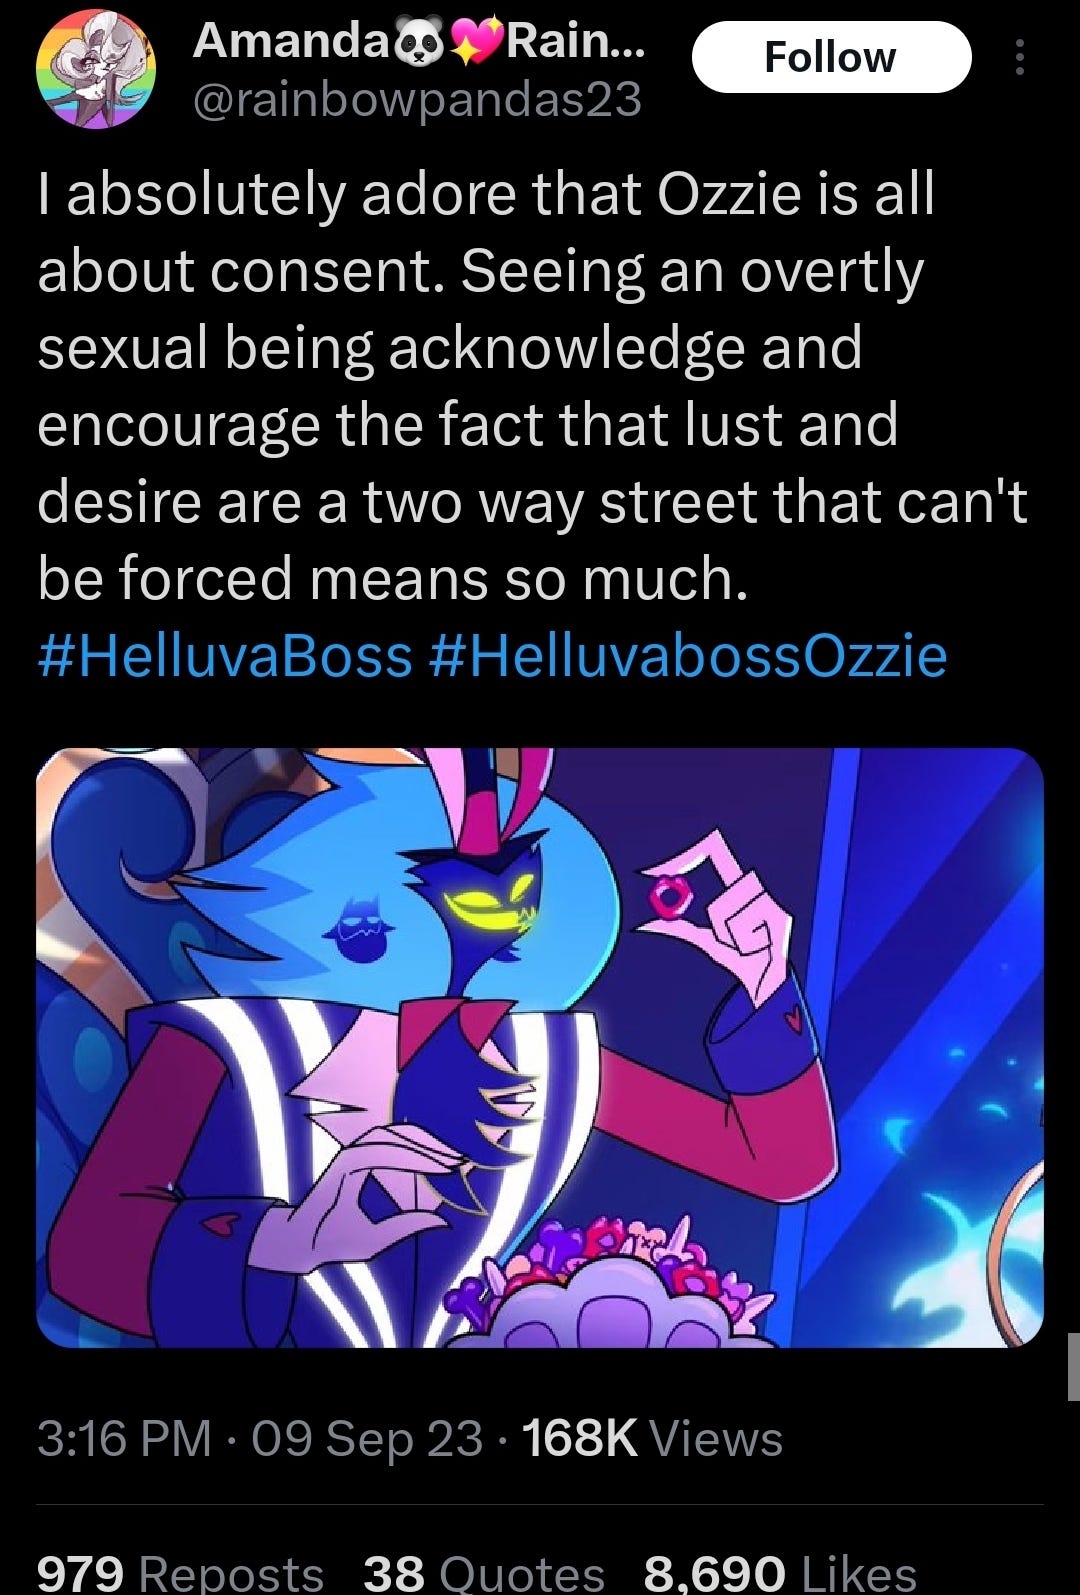Screen dimensions: 1080x1595
Task: Click the gray scrollbar on right edge
Action: pyautogui.click(x=1074, y=1366)
